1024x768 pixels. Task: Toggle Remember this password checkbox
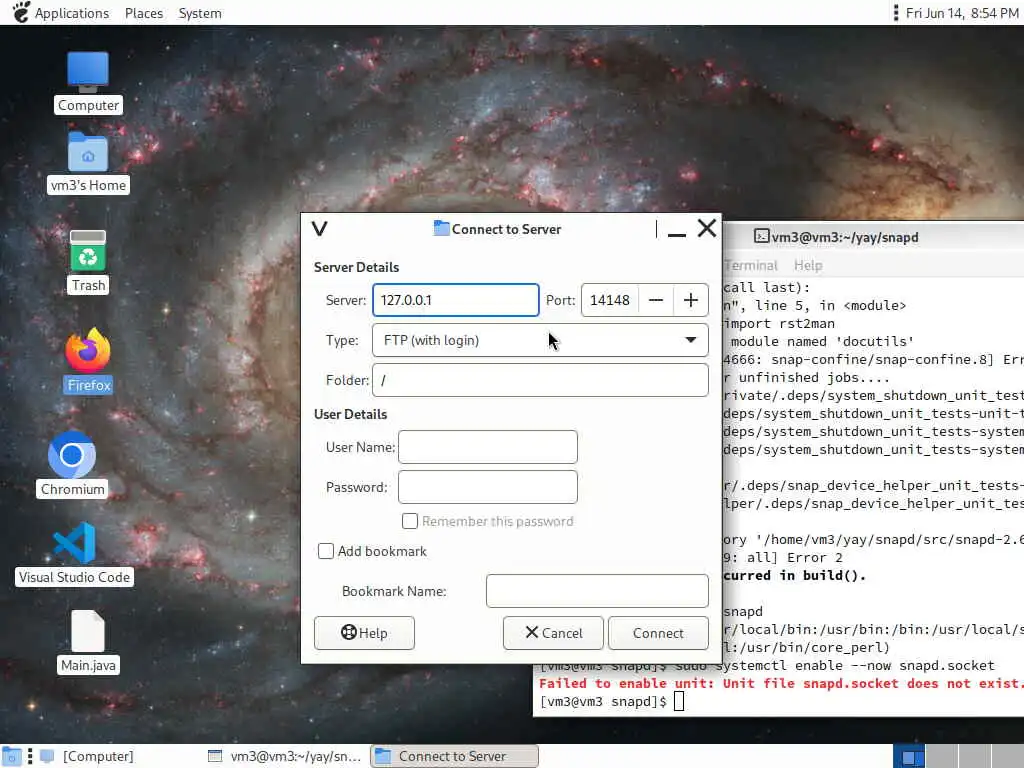point(409,521)
